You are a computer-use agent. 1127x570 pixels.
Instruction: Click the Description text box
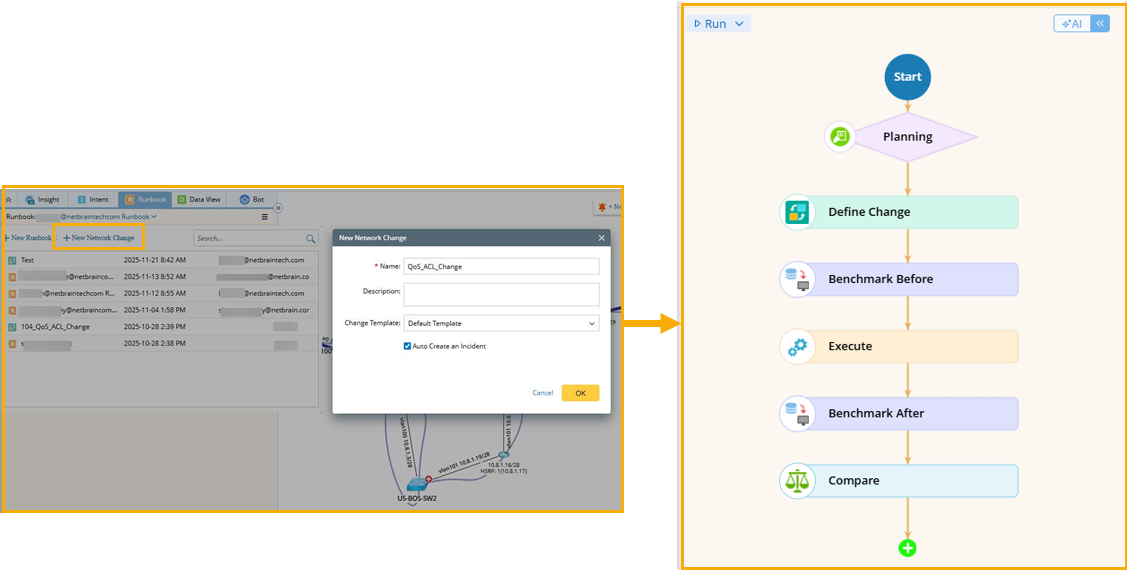pos(501,294)
